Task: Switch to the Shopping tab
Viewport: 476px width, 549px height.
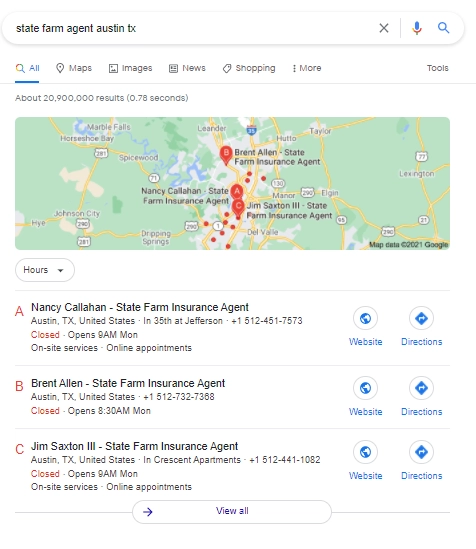Action: pyautogui.click(x=249, y=68)
